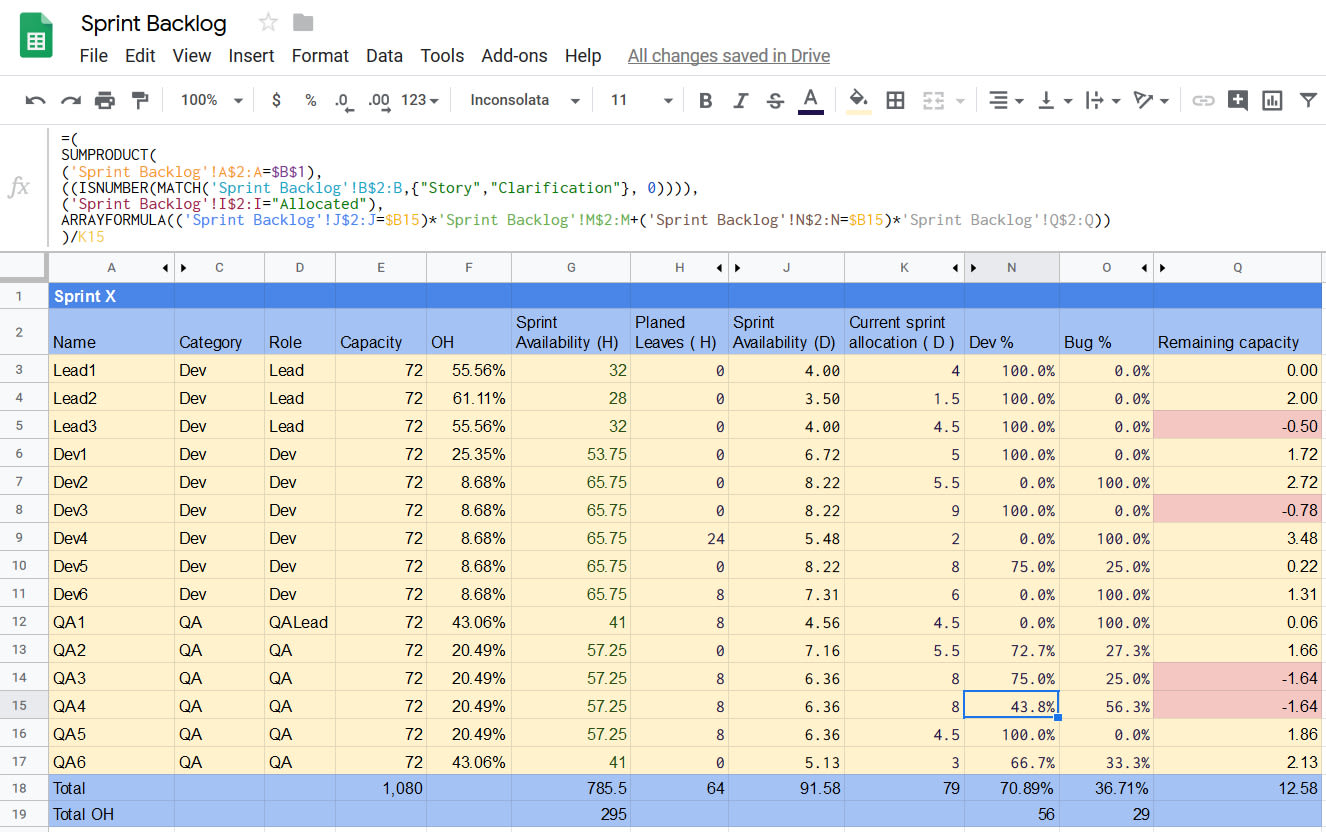This screenshot has height=832, width=1326.
Task: Click the print icon
Action: point(105,100)
